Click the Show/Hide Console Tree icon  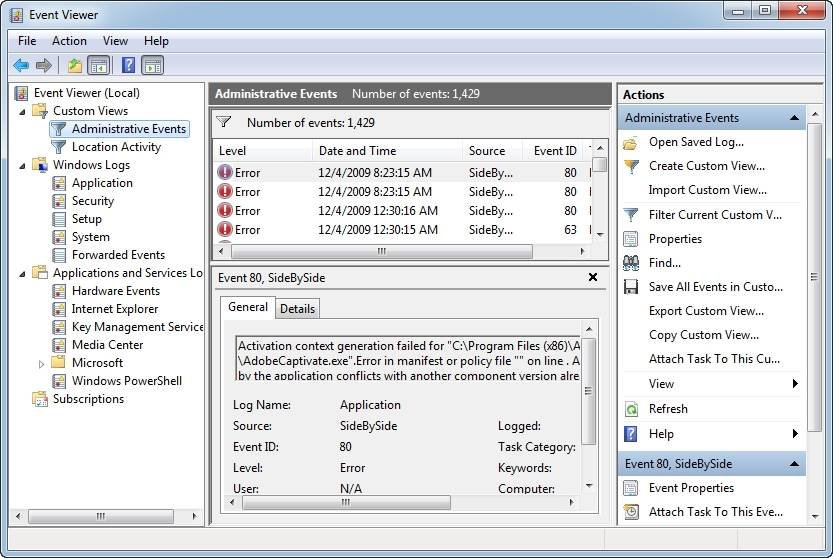pyautogui.click(x=99, y=65)
